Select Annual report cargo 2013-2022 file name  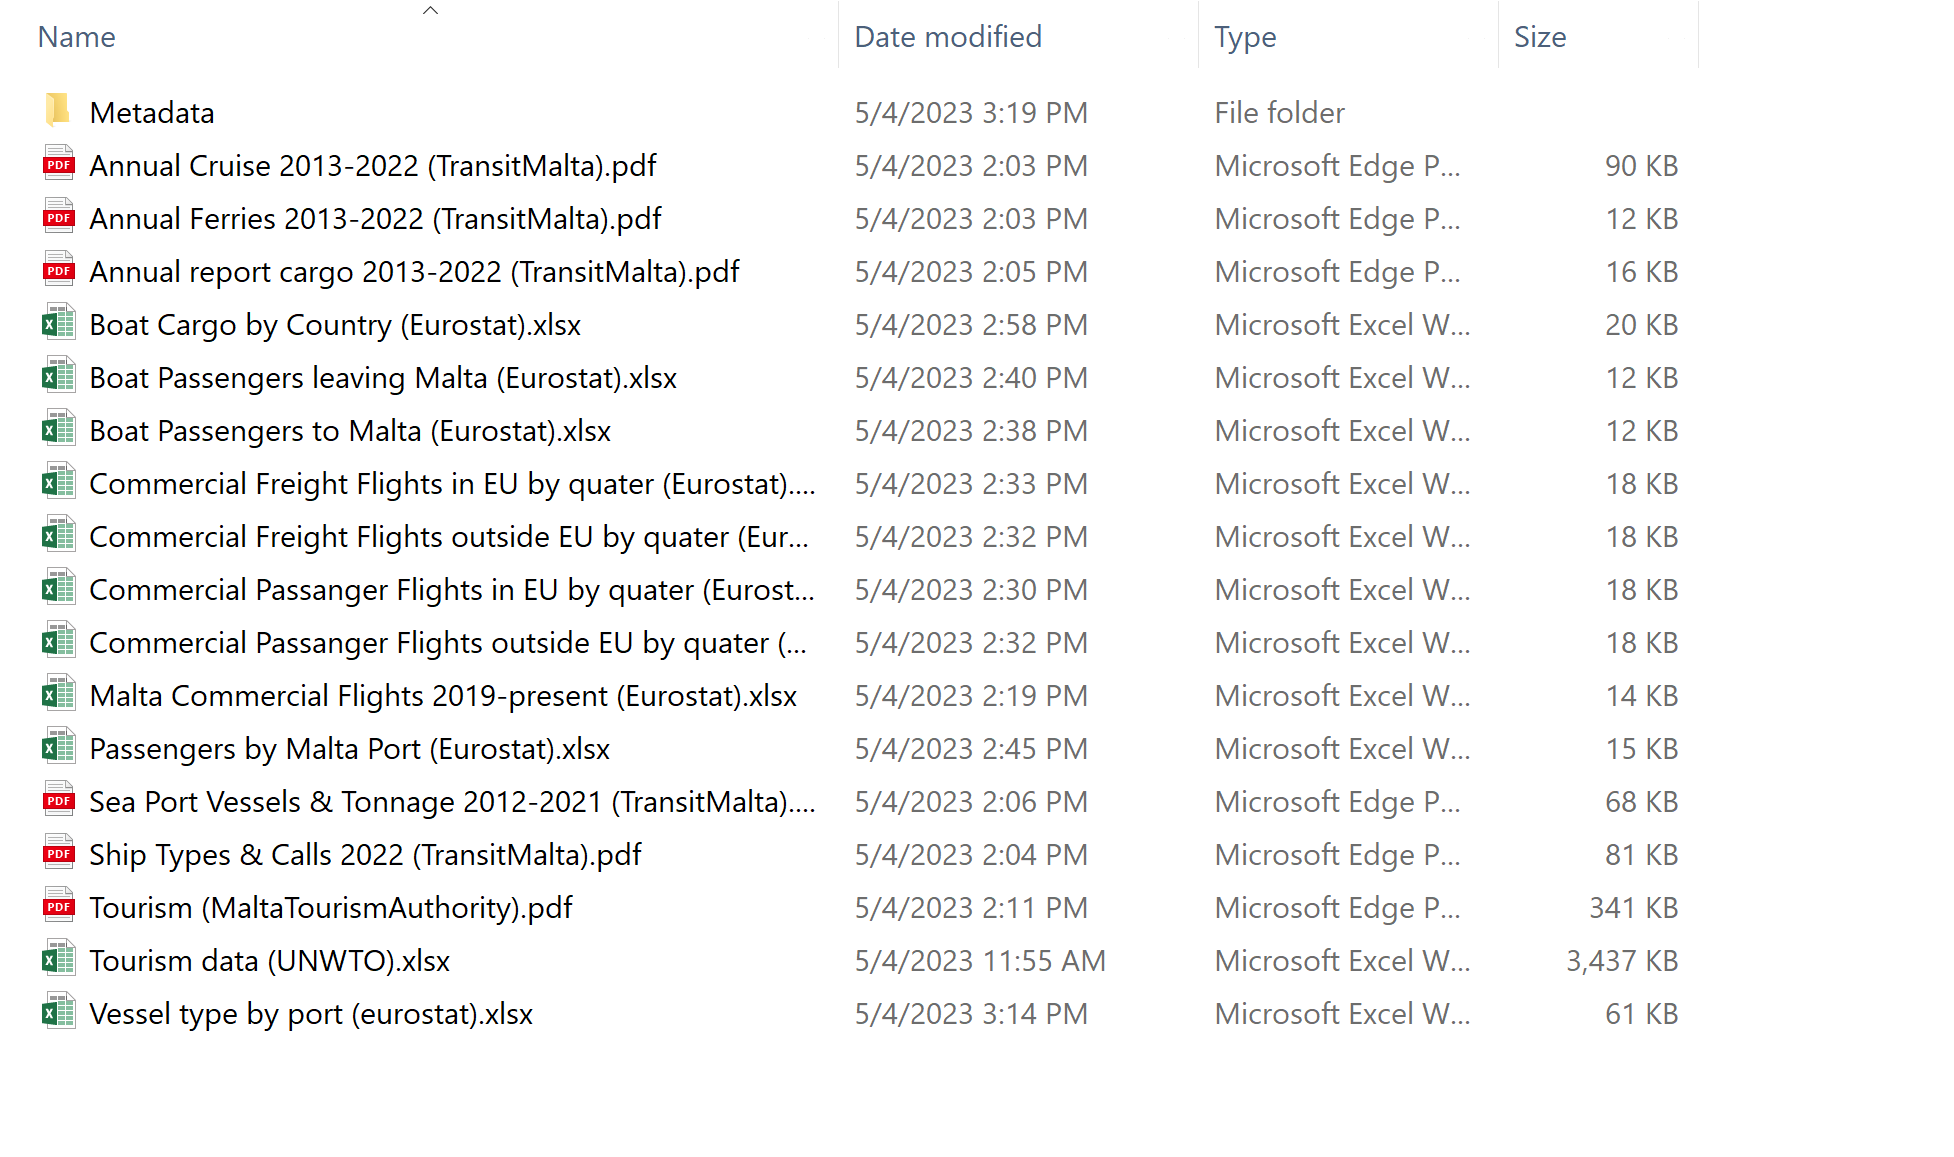(414, 272)
